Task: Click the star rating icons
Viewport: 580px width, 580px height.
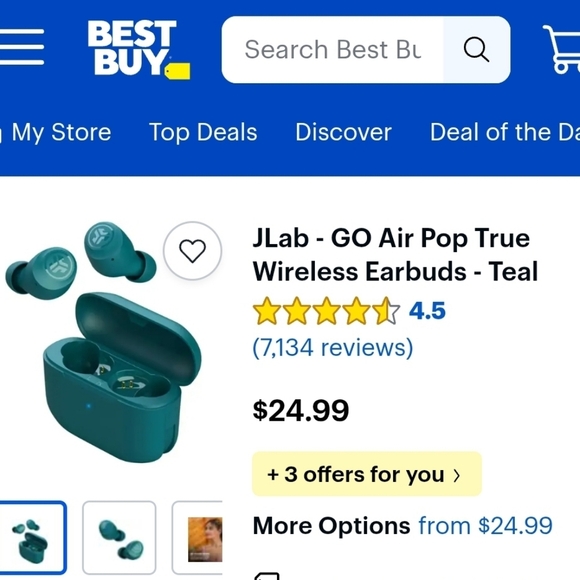Action: tap(326, 311)
